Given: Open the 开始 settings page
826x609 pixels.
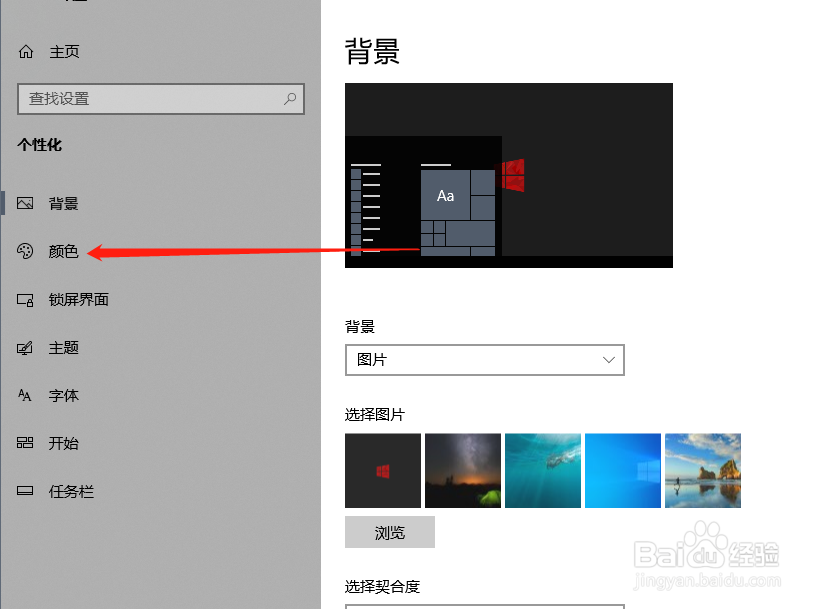Looking at the screenshot, I should coord(63,443).
